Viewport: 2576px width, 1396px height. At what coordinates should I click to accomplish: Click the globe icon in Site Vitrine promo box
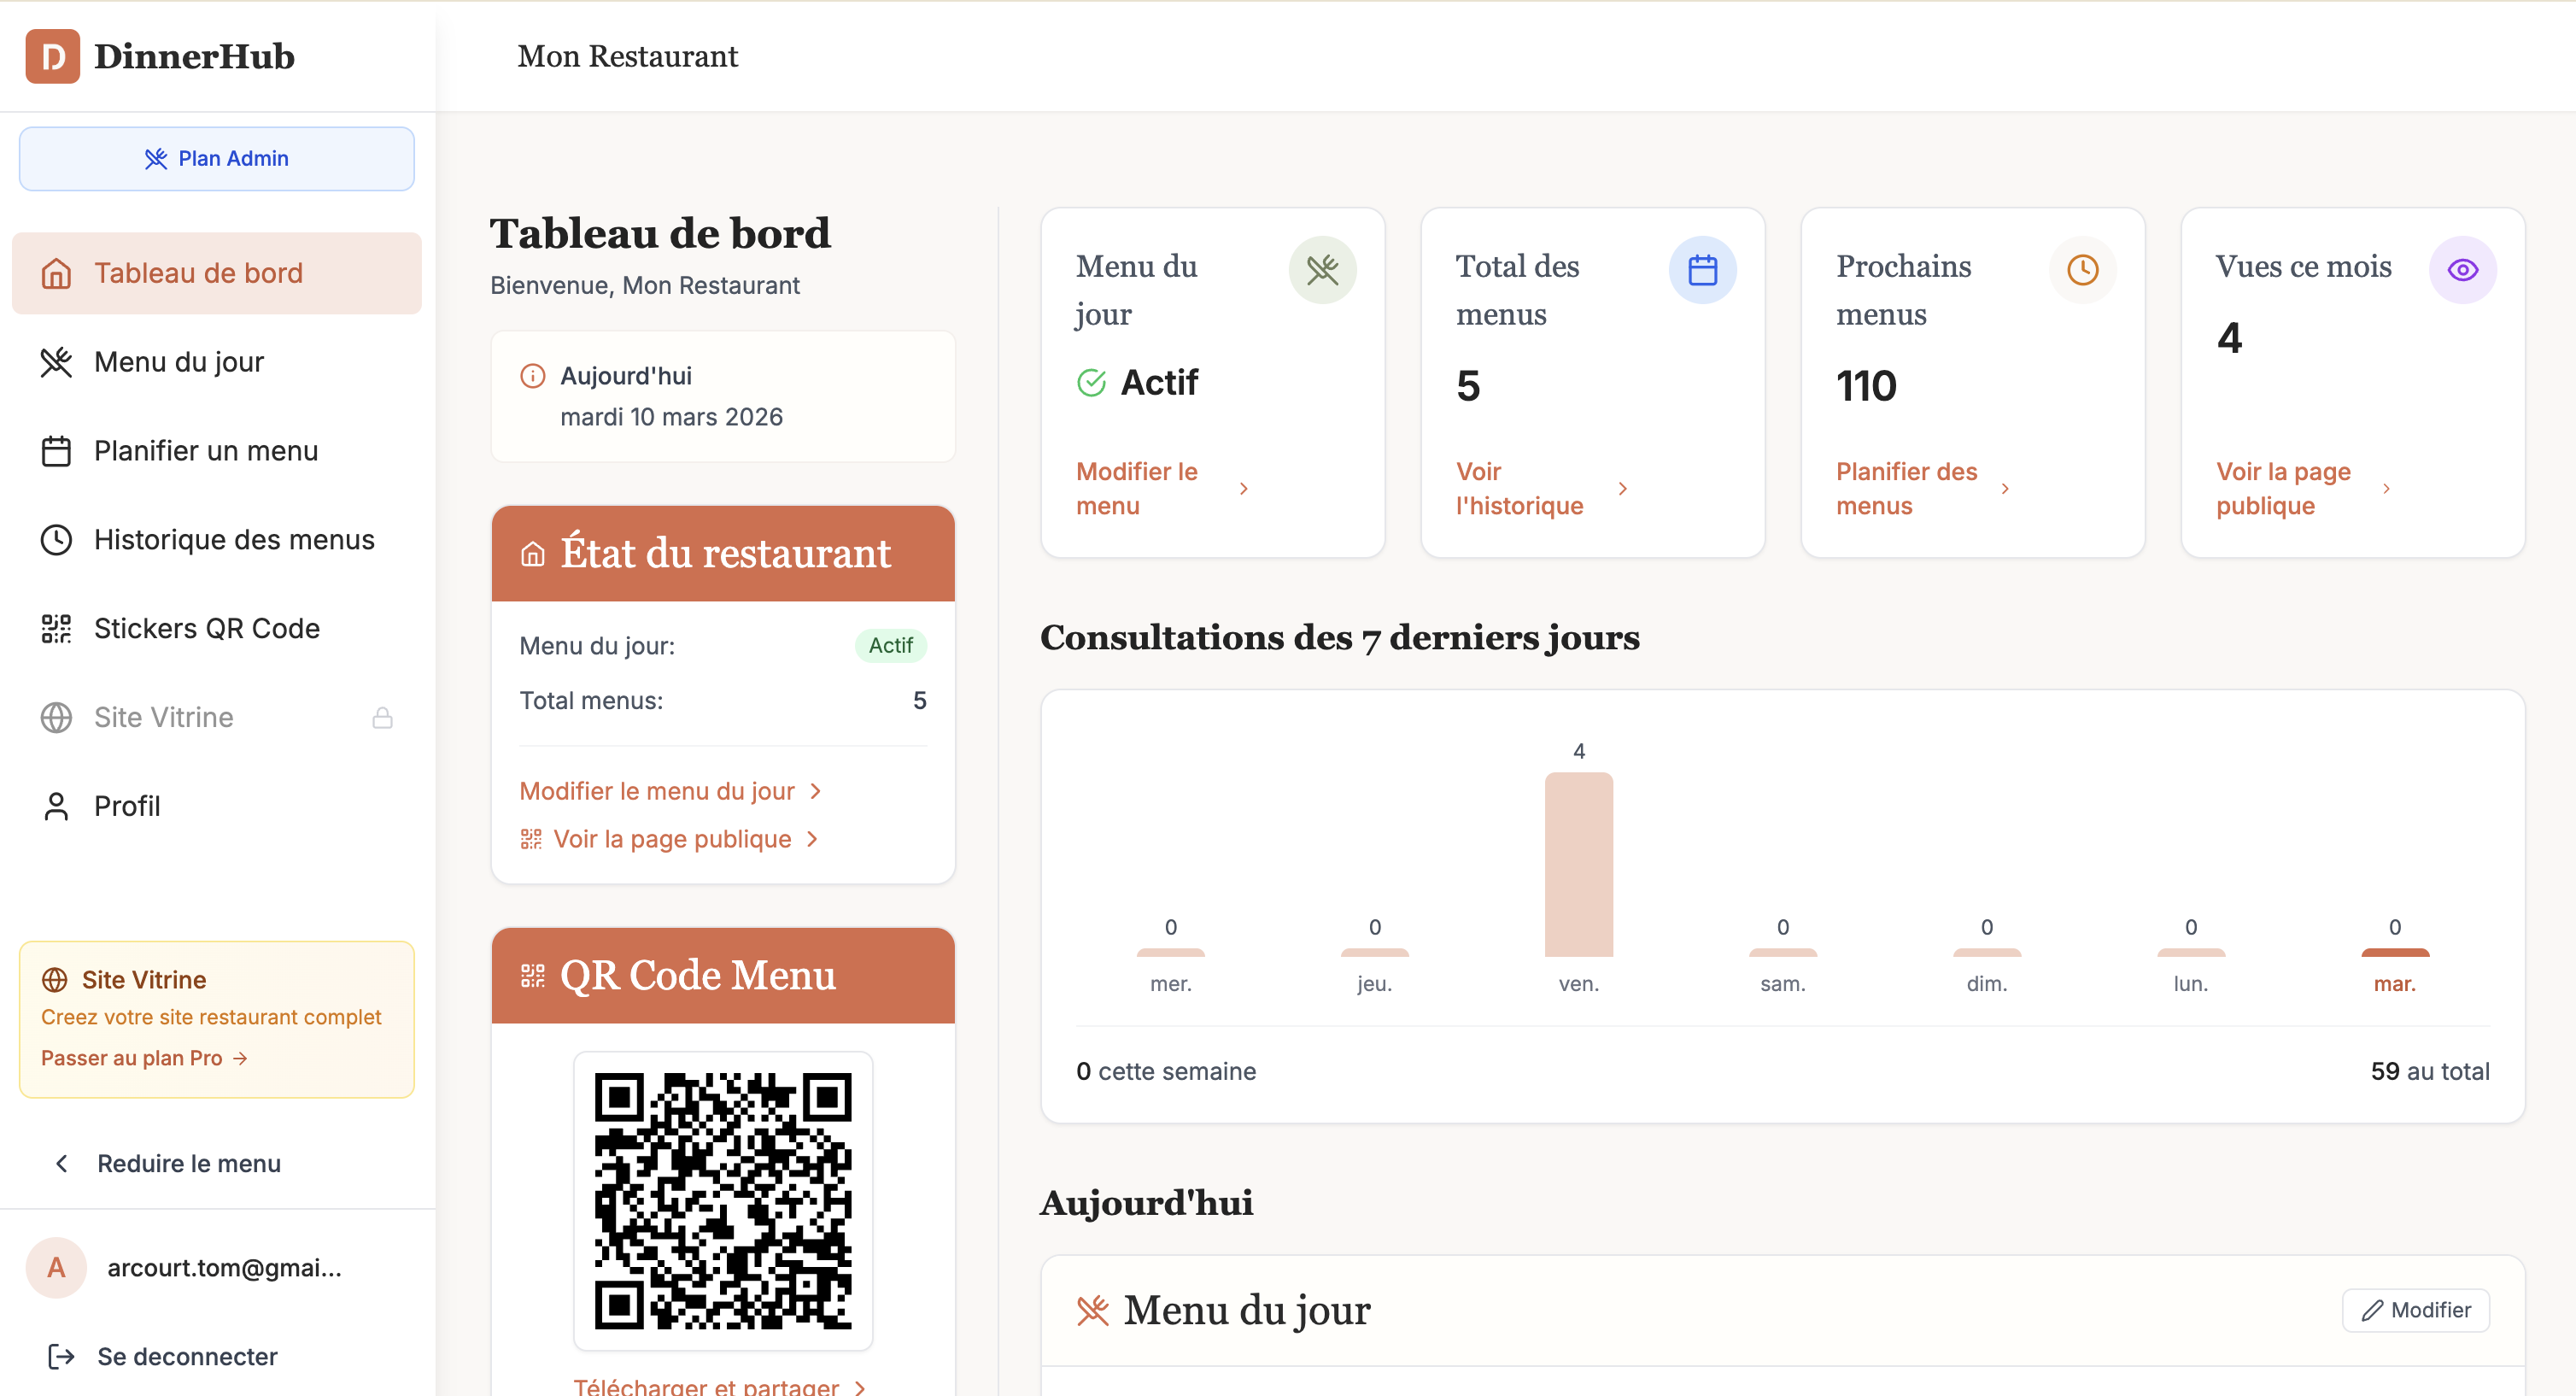click(x=54, y=979)
